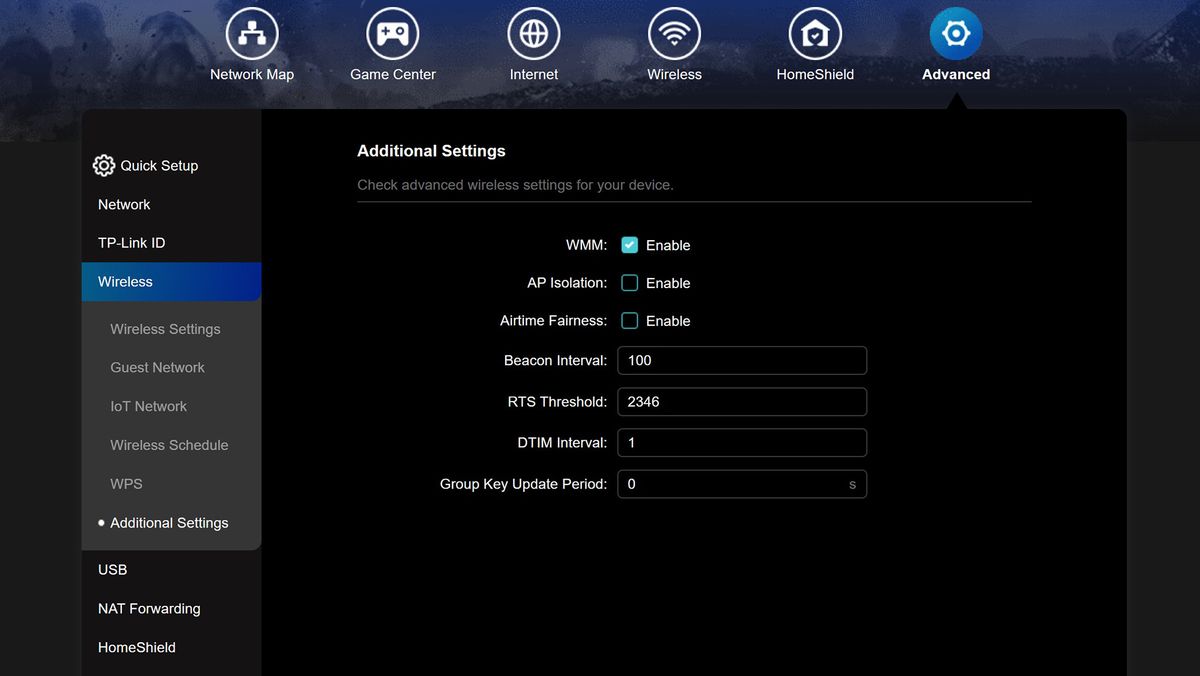Open the Network Map icon

pos(251,32)
